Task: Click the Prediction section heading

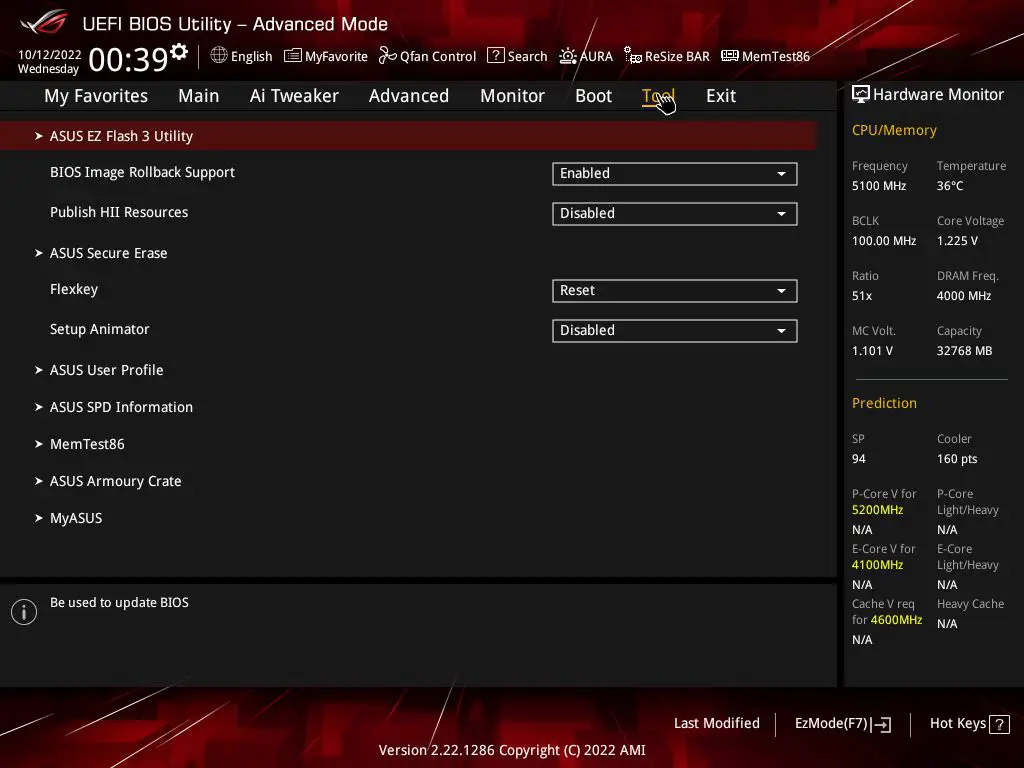Action: click(x=884, y=403)
